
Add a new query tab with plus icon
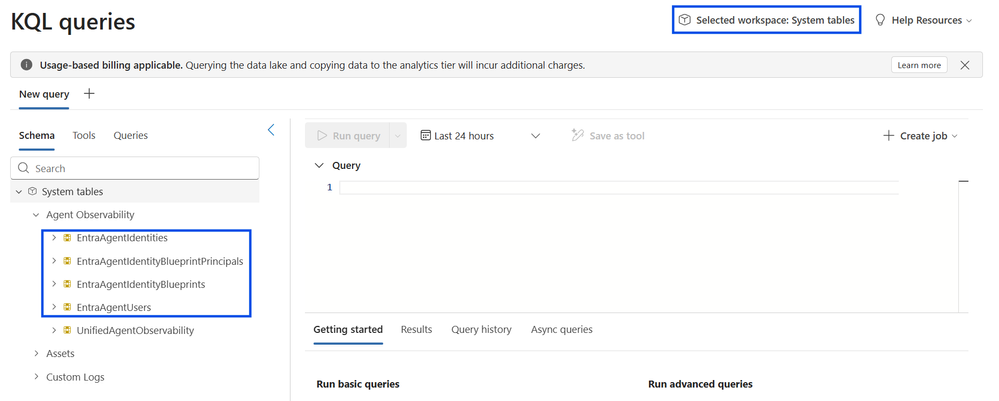89,94
